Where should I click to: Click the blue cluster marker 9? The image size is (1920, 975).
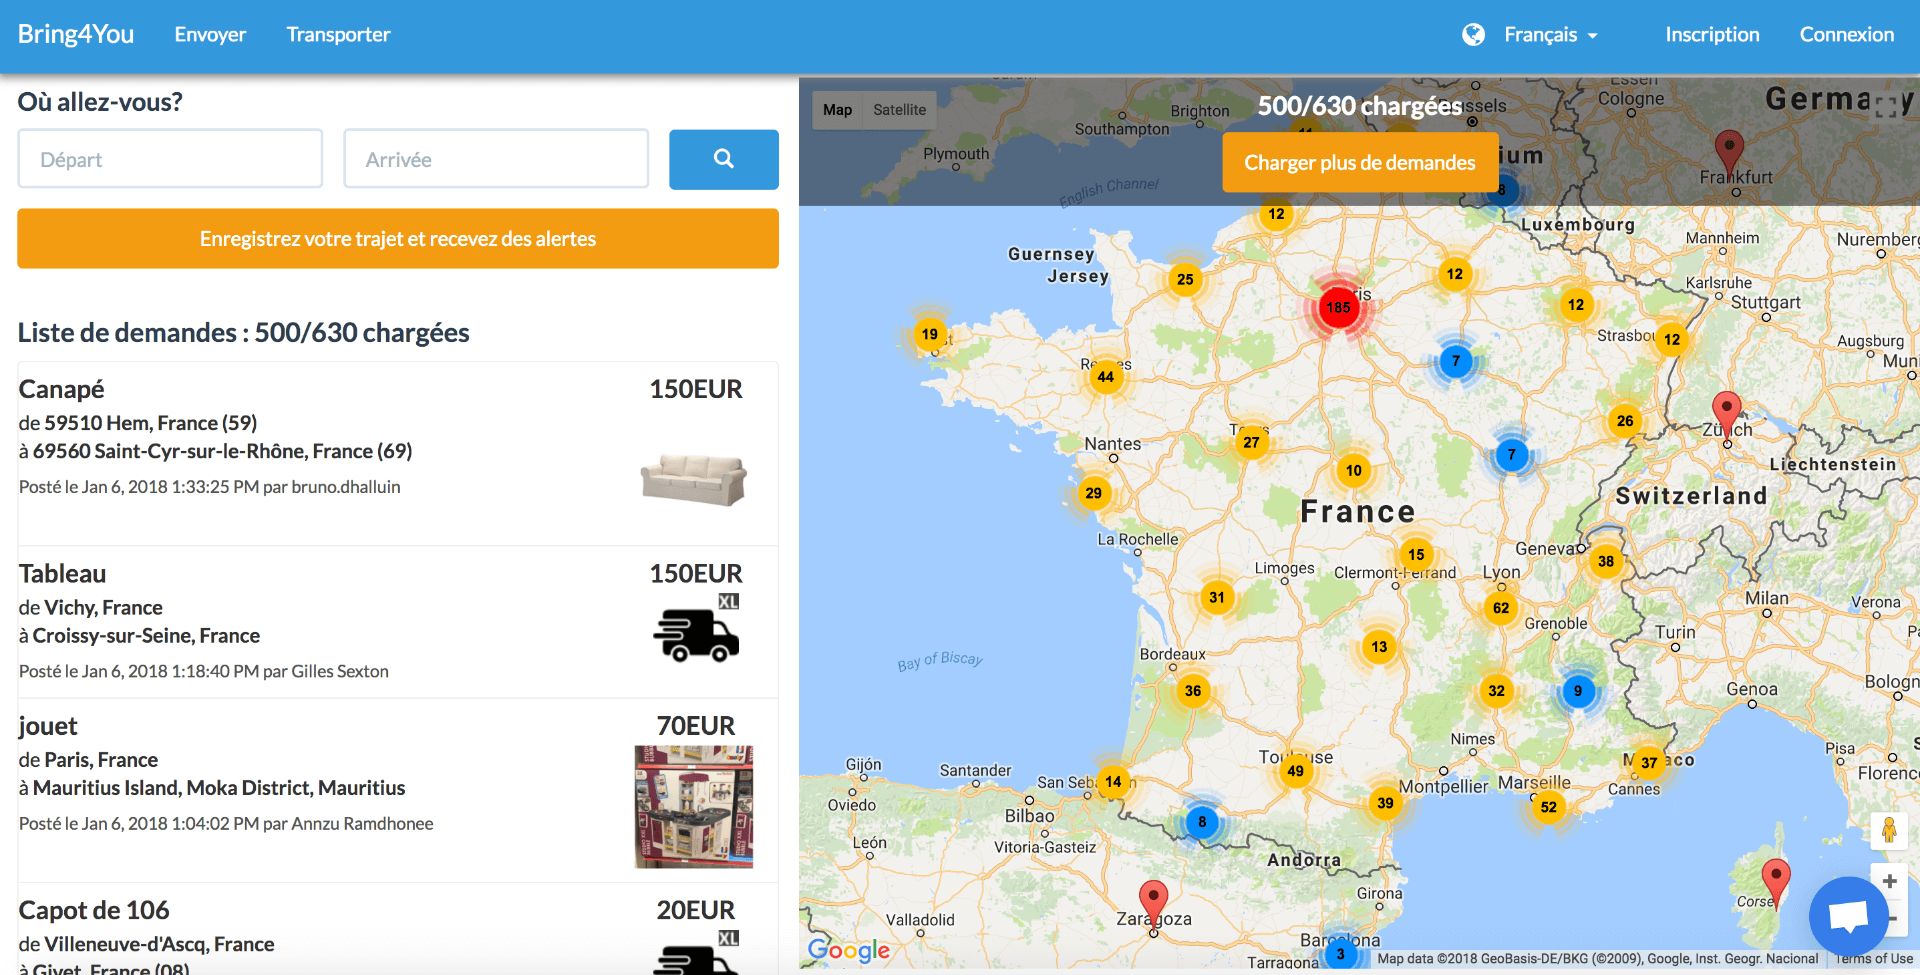[1578, 691]
